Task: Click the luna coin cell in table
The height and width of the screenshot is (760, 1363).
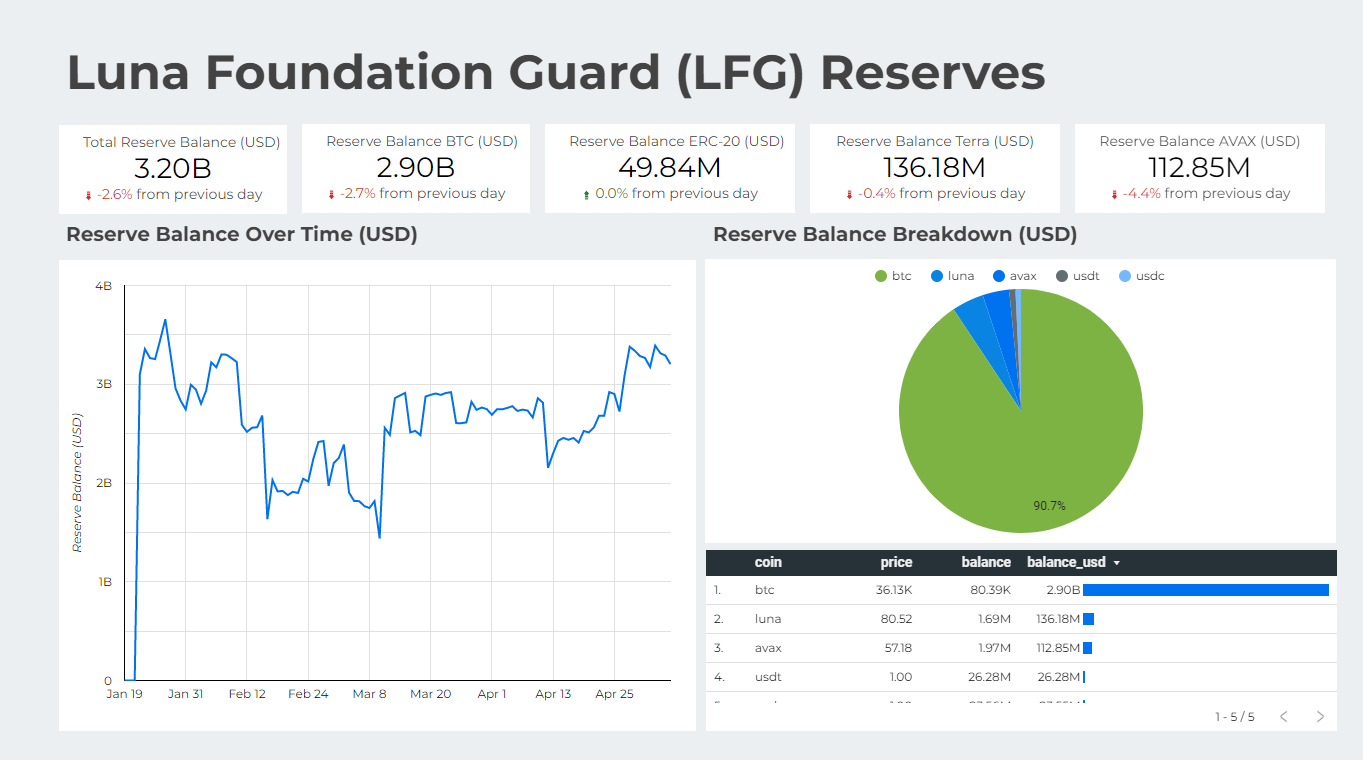Action: [x=768, y=619]
